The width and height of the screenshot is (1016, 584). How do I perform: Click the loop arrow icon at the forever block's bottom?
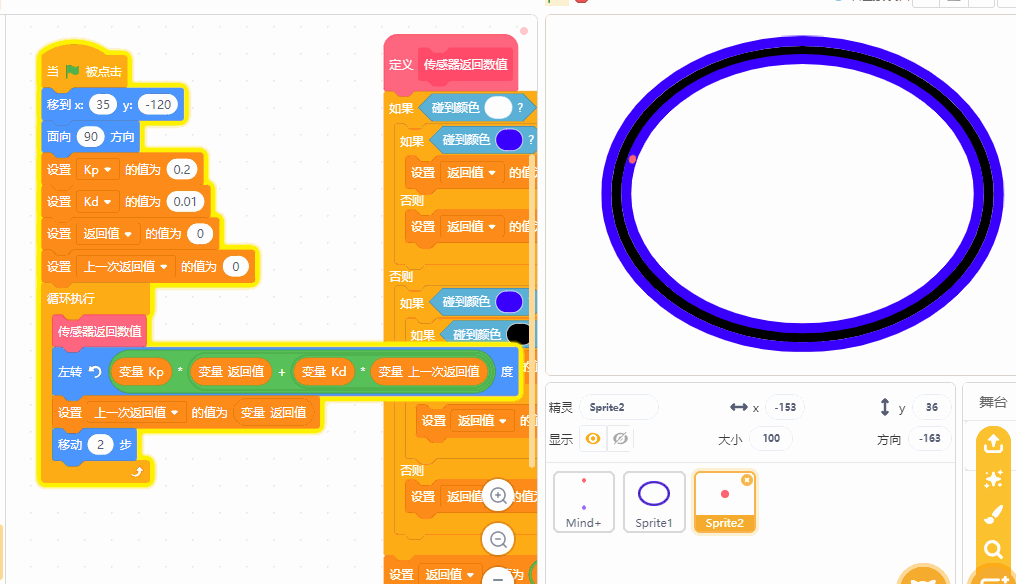click(x=137, y=472)
